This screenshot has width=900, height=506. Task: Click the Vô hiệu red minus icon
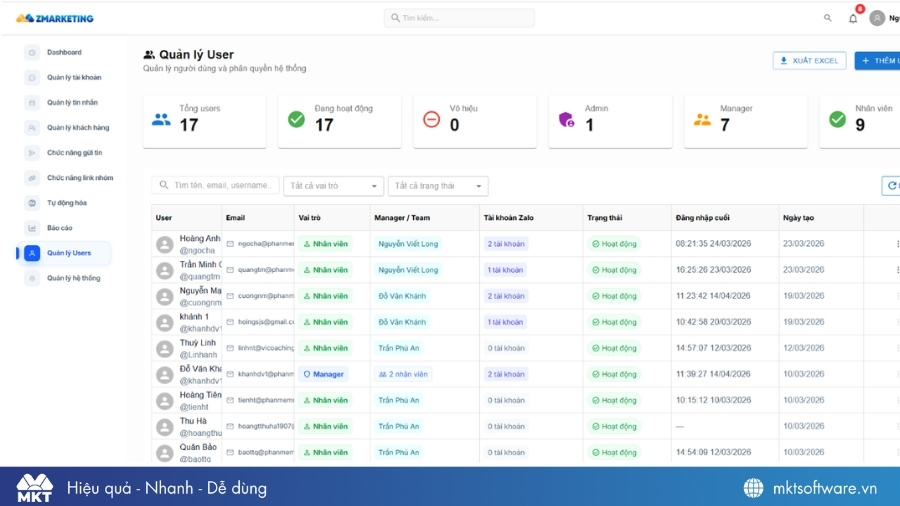(432, 119)
